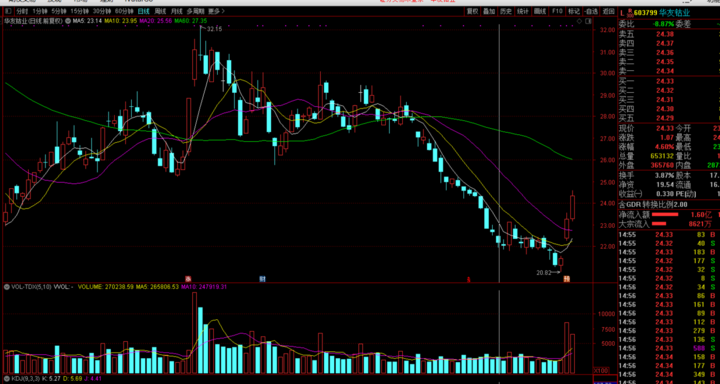Click the 返回 back button

609,11
